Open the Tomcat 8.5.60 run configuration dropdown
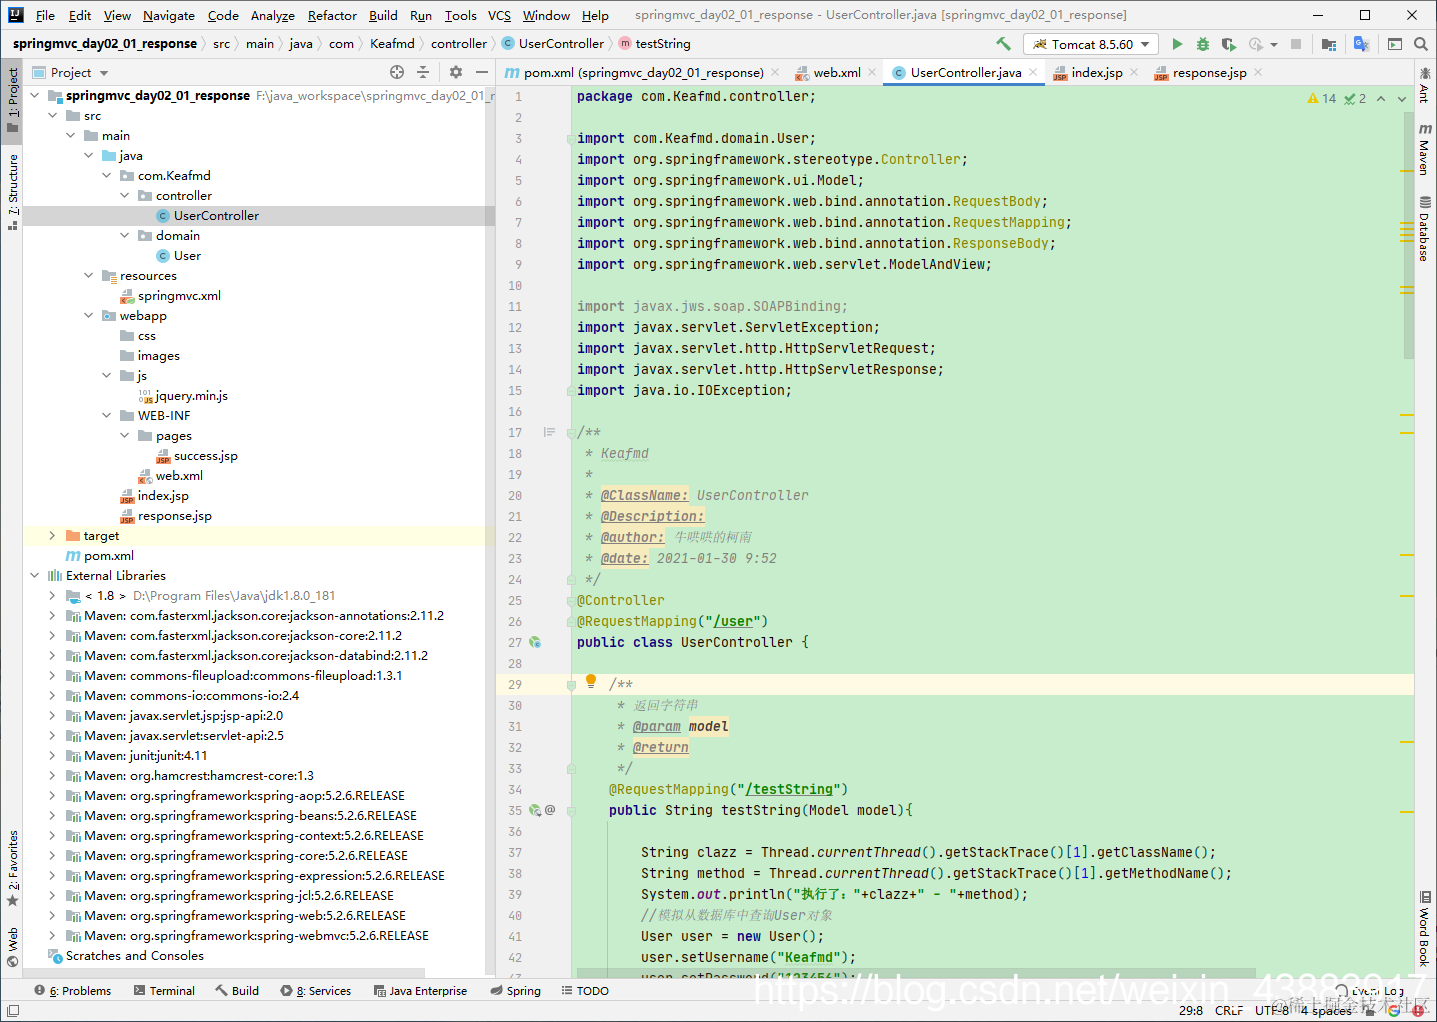The image size is (1437, 1022). point(1091,44)
